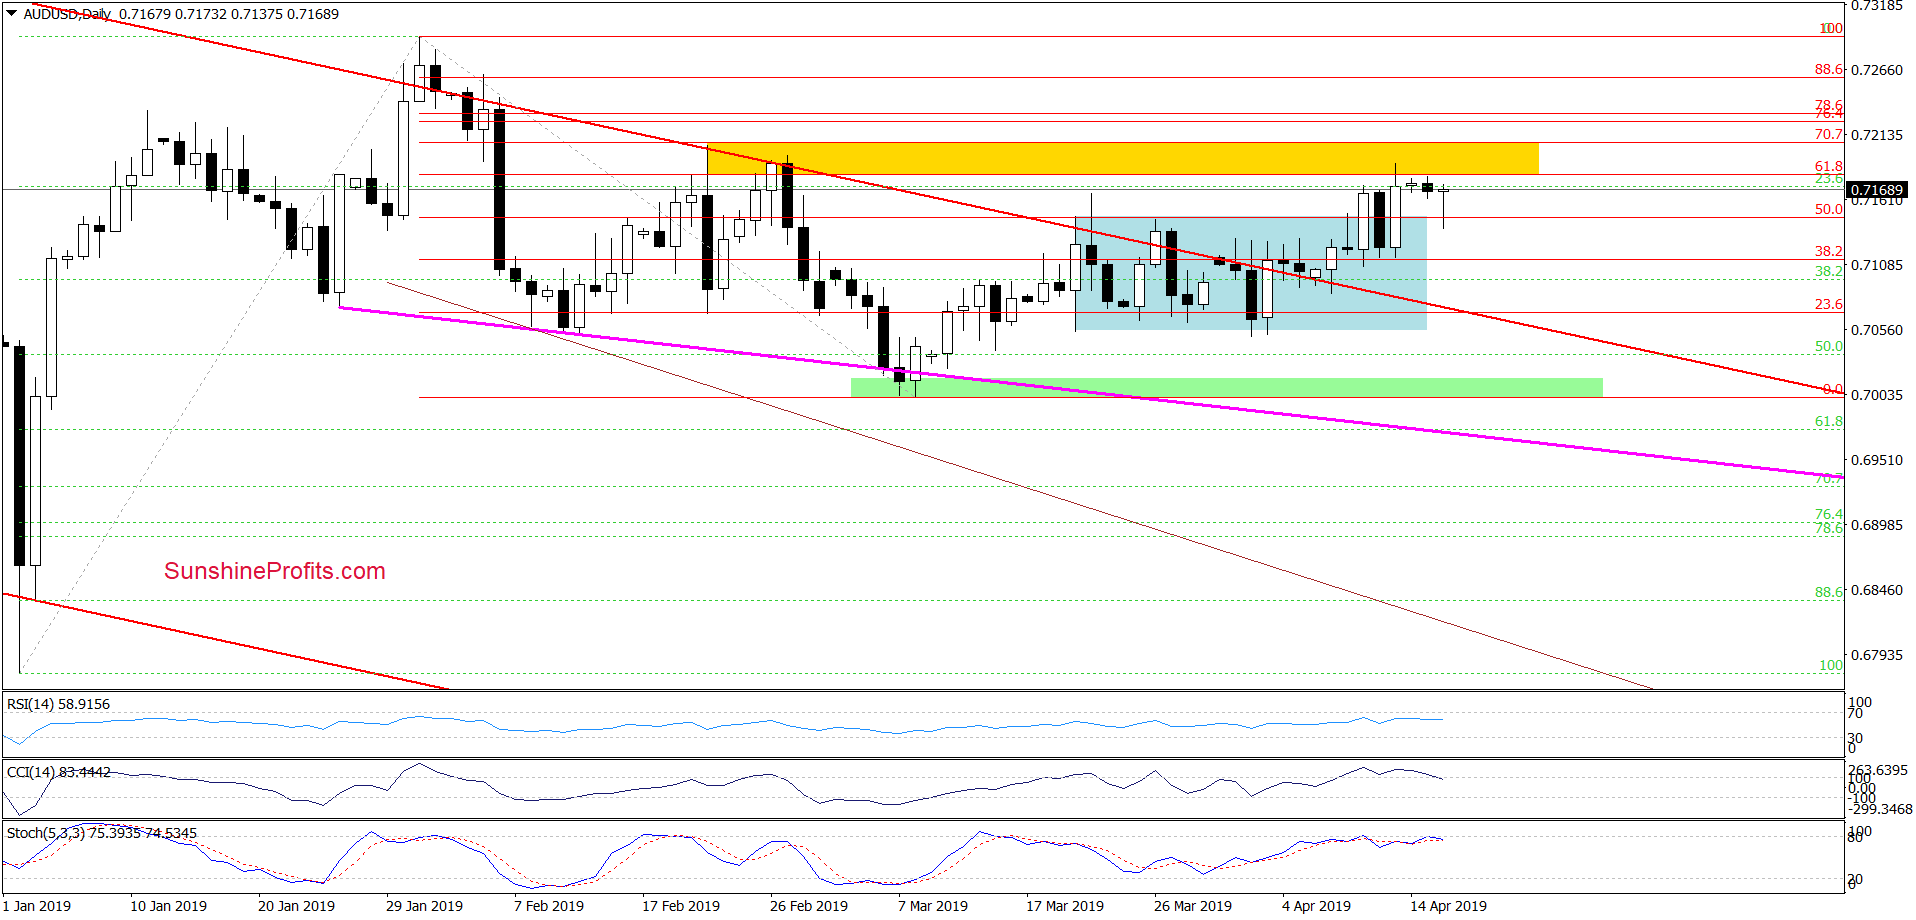The image size is (1916, 920).
Task: Select the green support zone rectangle
Action: tap(1226, 388)
